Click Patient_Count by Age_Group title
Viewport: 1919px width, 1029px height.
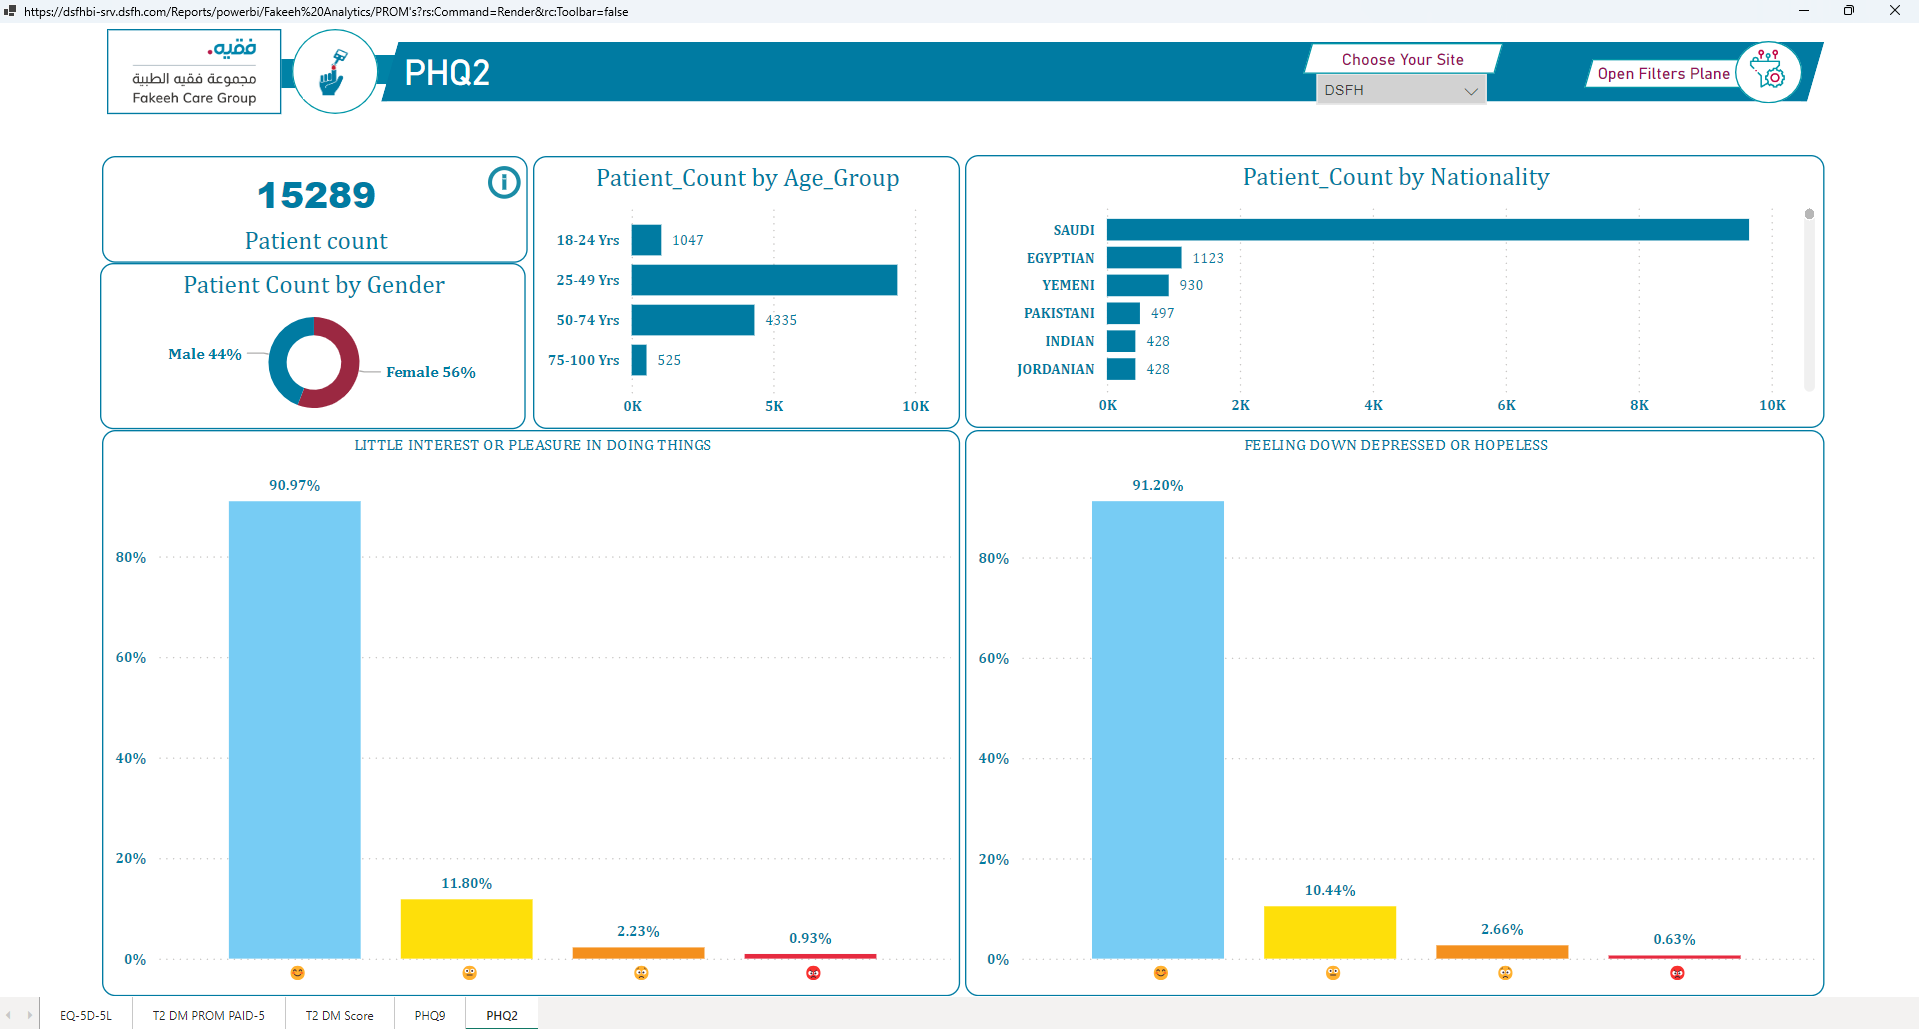pyautogui.click(x=748, y=178)
